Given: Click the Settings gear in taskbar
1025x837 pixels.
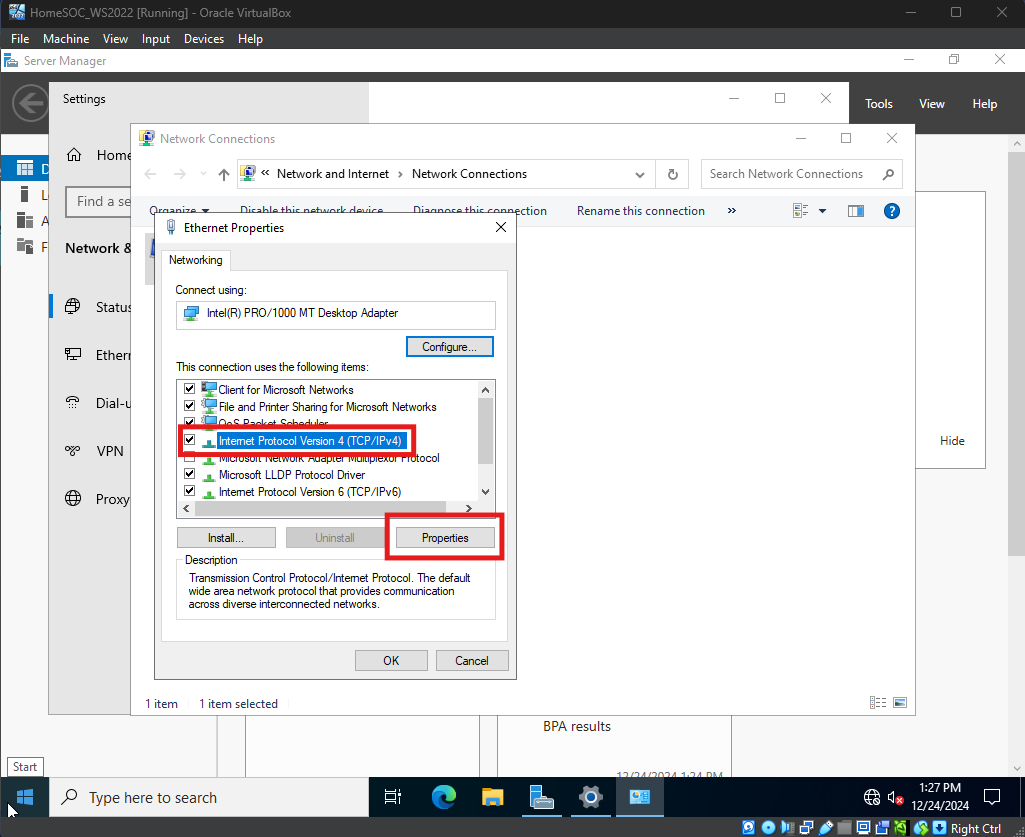Looking at the screenshot, I should tap(591, 797).
